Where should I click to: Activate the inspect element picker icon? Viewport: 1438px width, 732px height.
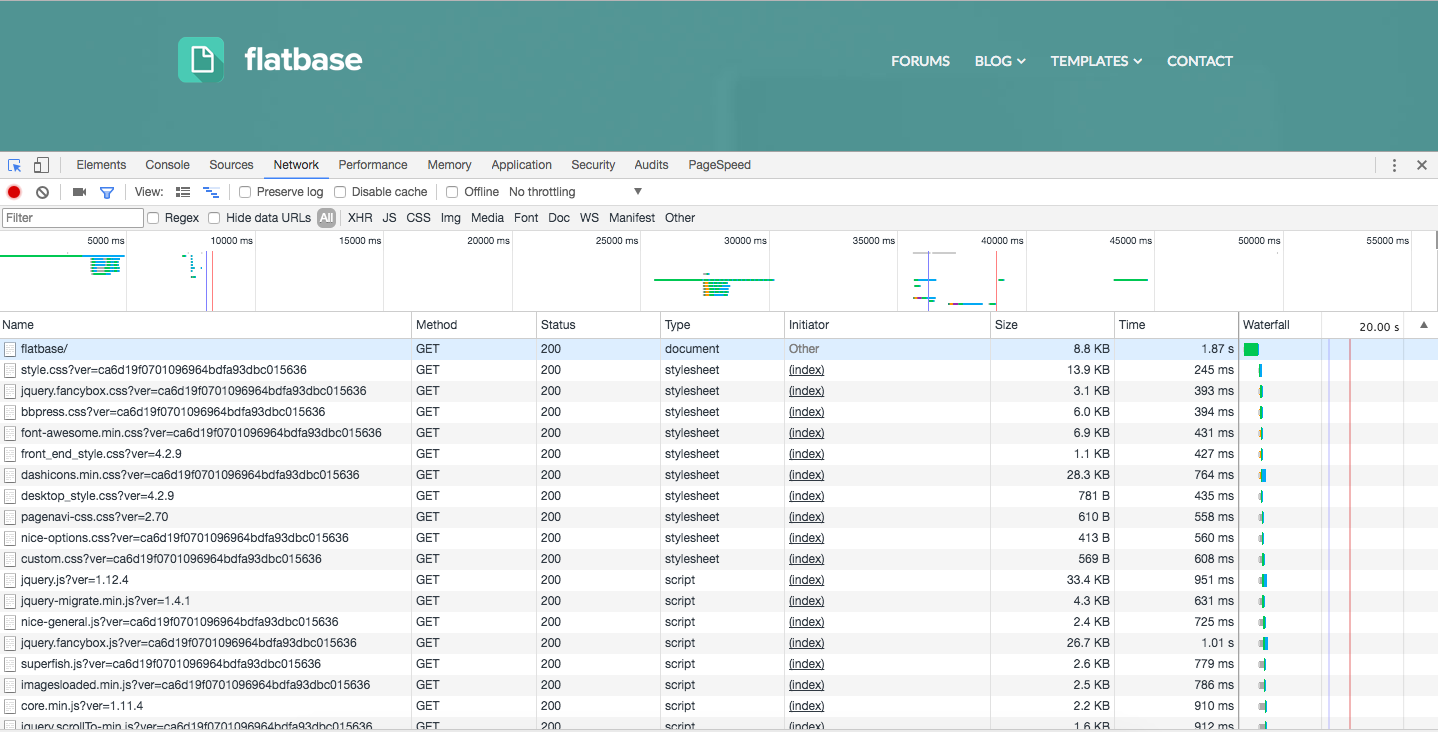click(15, 165)
